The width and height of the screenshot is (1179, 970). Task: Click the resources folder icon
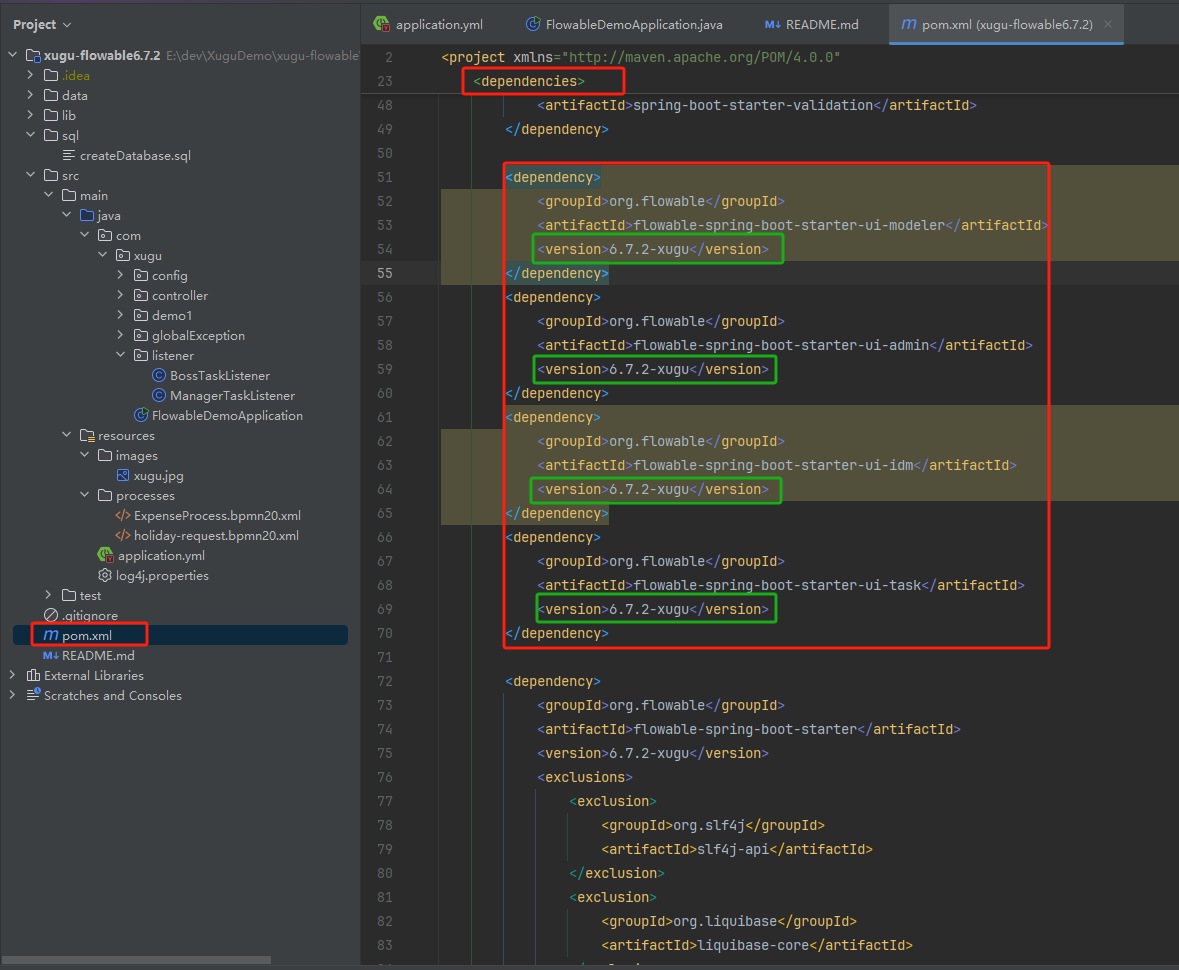87,435
